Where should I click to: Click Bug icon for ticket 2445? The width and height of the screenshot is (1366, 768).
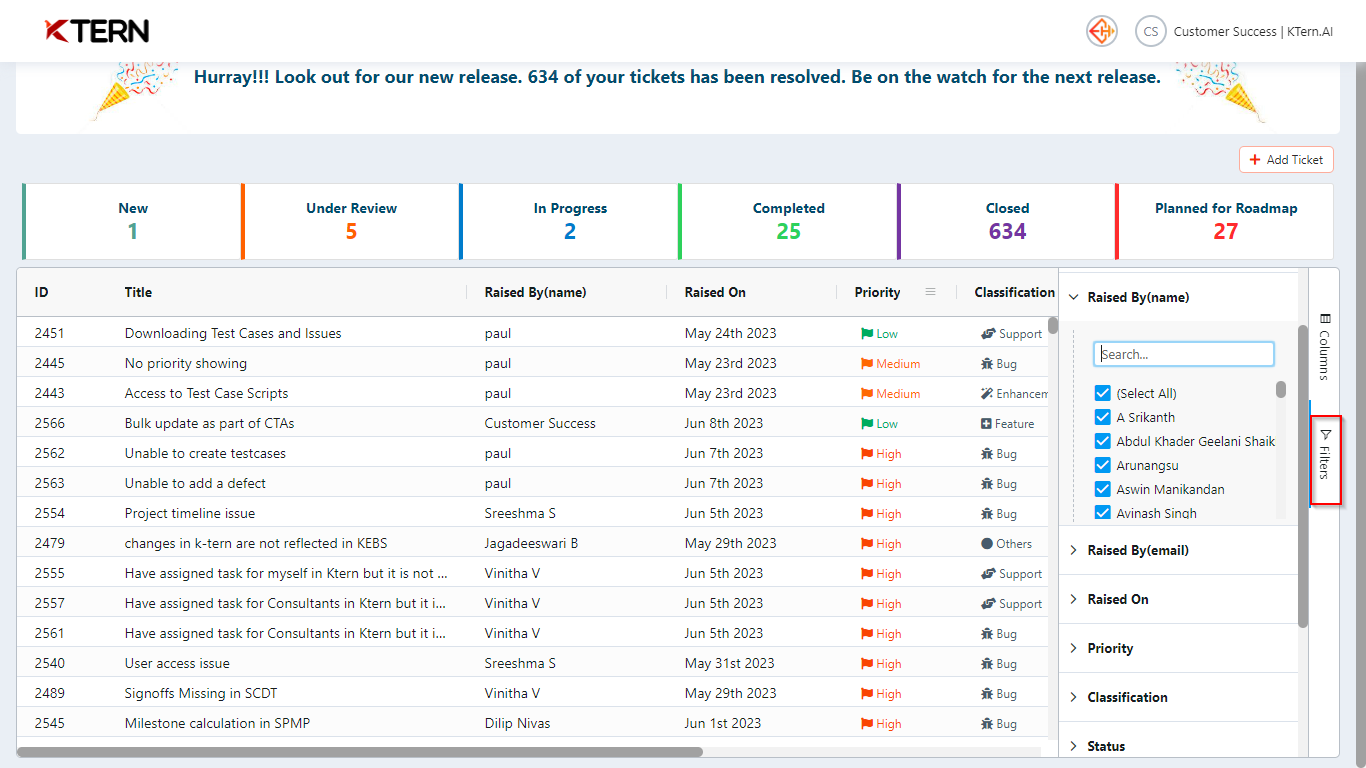[x=987, y=364]
